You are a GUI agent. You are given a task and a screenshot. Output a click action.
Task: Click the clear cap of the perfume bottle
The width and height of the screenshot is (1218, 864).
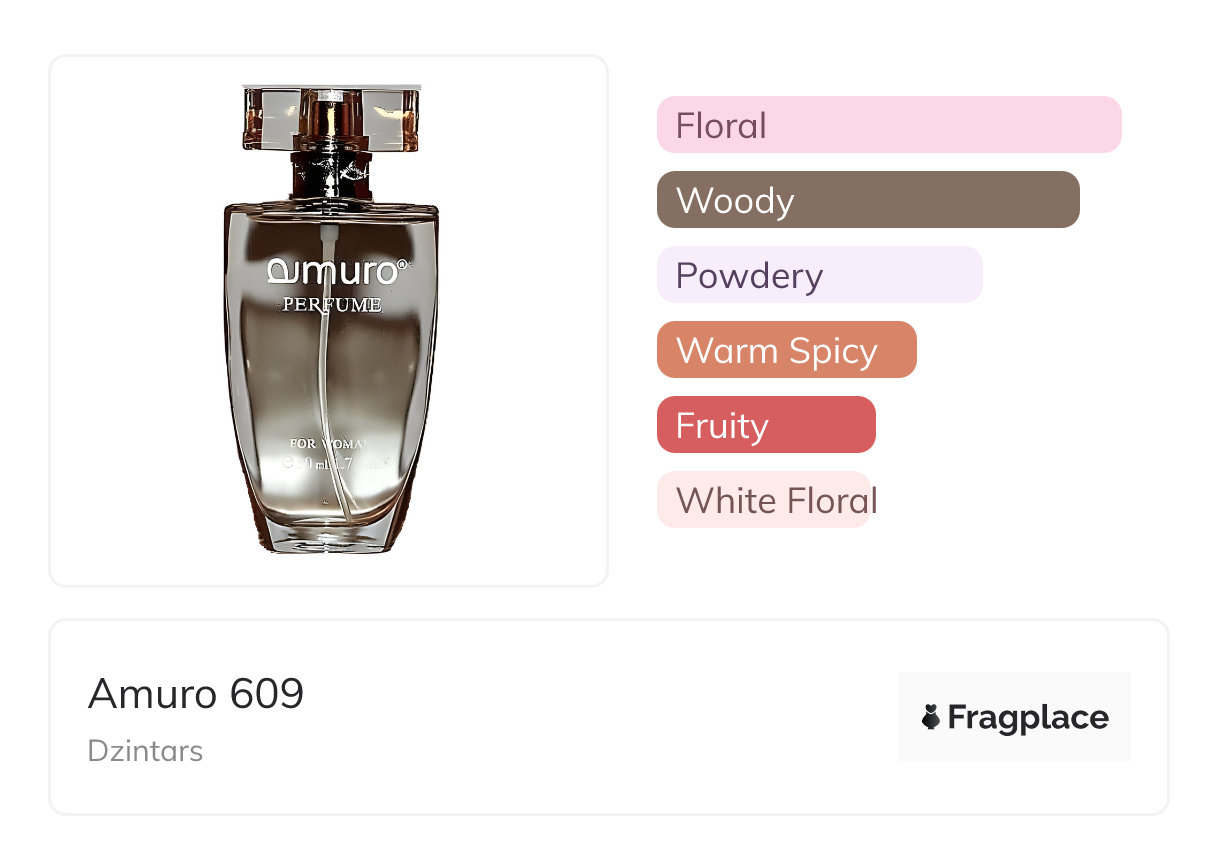[x=330, y=118]
